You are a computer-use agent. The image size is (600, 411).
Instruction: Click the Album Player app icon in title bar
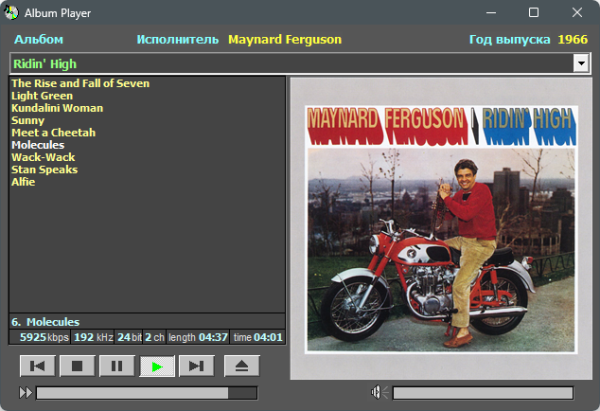click(11, 13)
